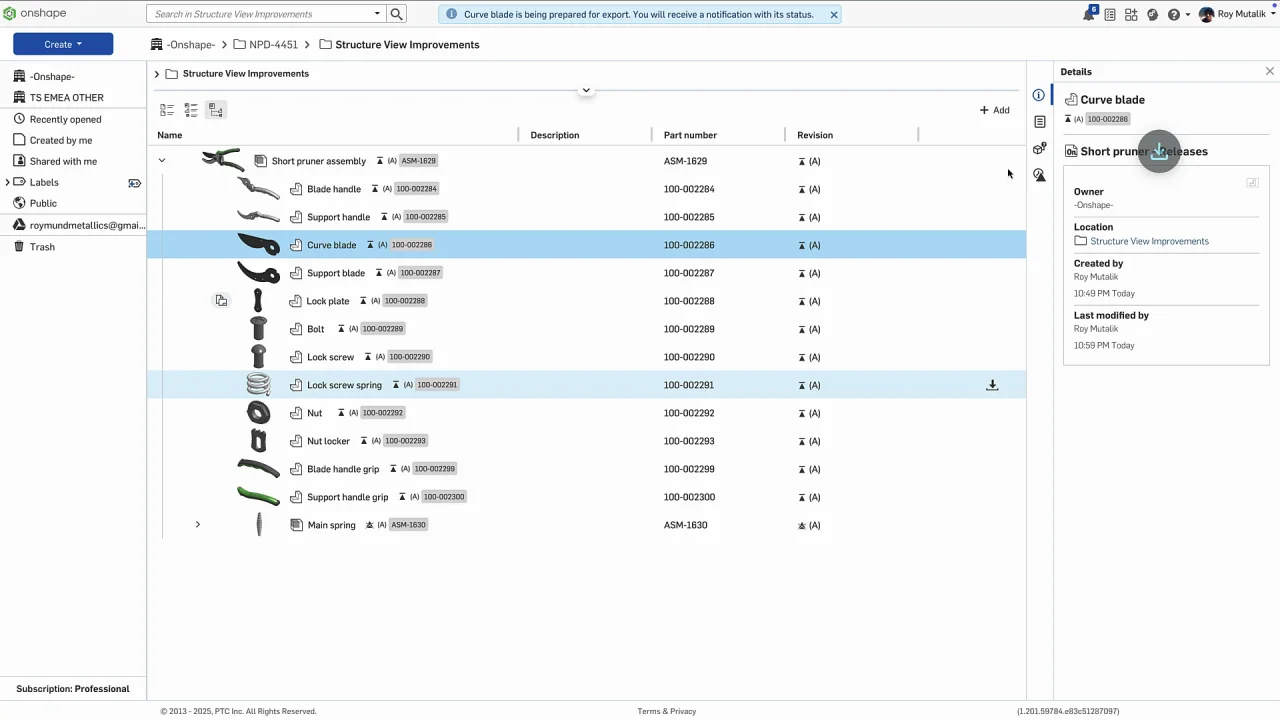Click the Add column button

tap(994, 110)
